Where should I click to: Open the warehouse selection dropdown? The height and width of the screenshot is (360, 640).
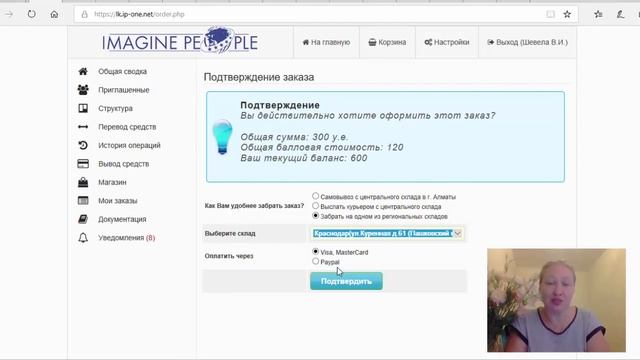pyautogui.click(x=387, y=233)
